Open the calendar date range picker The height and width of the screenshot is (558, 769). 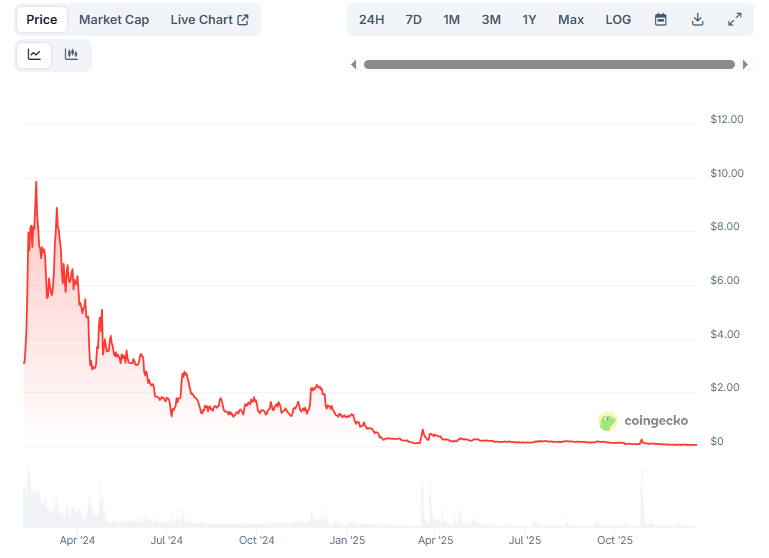[x=660, y=20]
